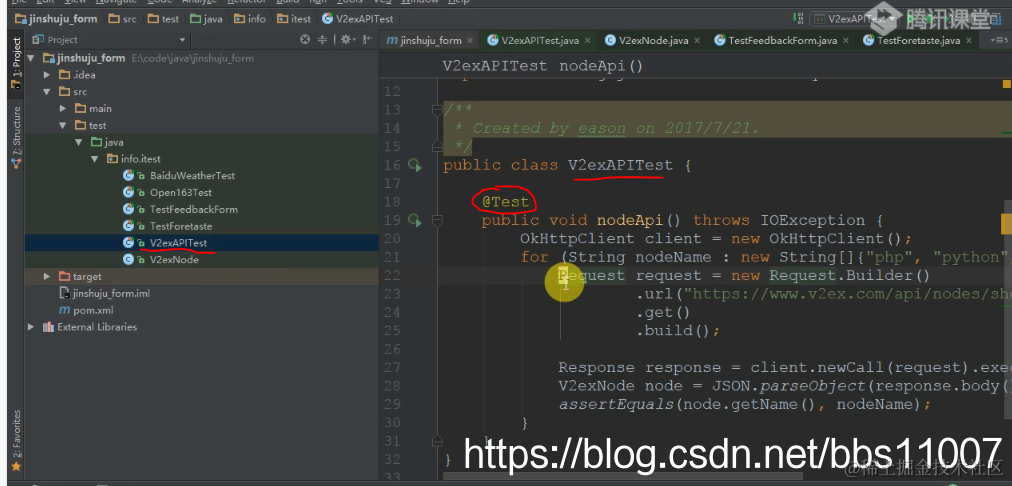
Task: Collapse the src folder
Action: (x=46, y=92)
